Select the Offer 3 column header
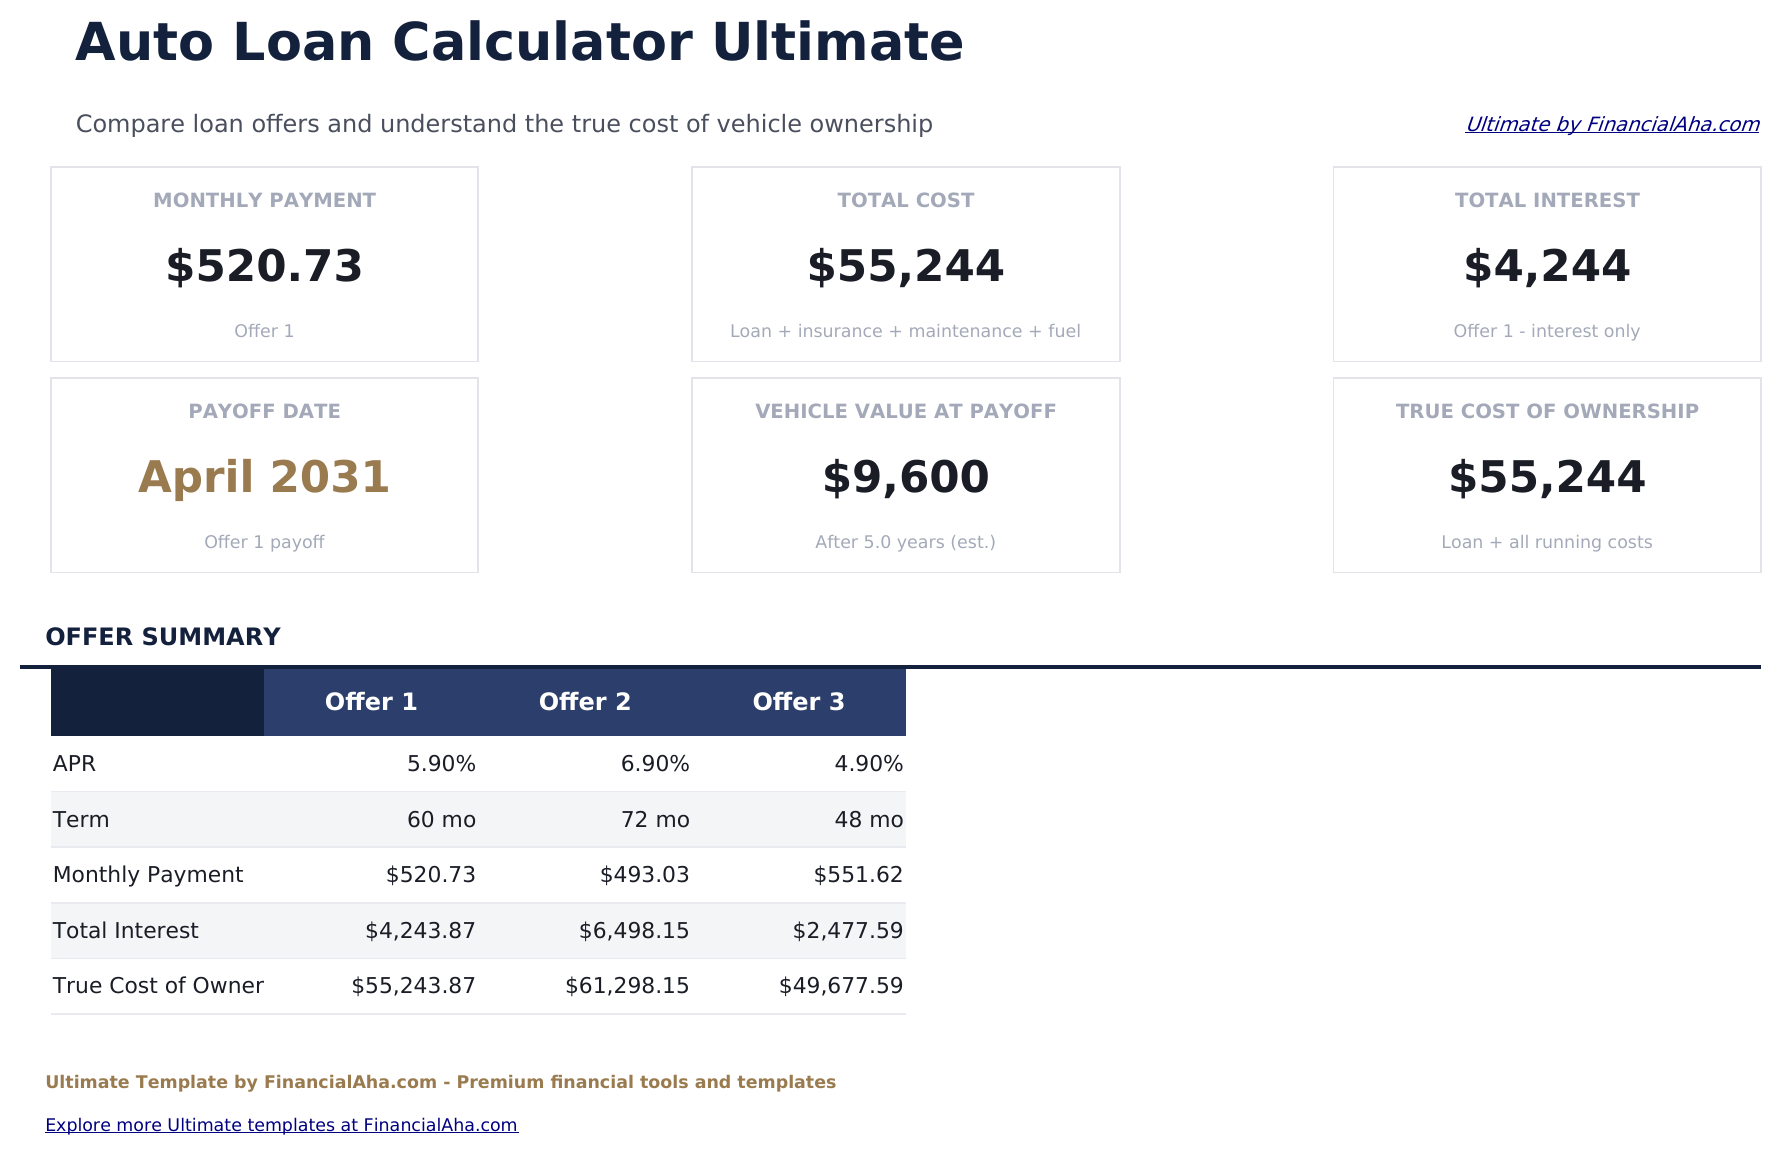1782x1155 pixels. [x=798, y=702]
